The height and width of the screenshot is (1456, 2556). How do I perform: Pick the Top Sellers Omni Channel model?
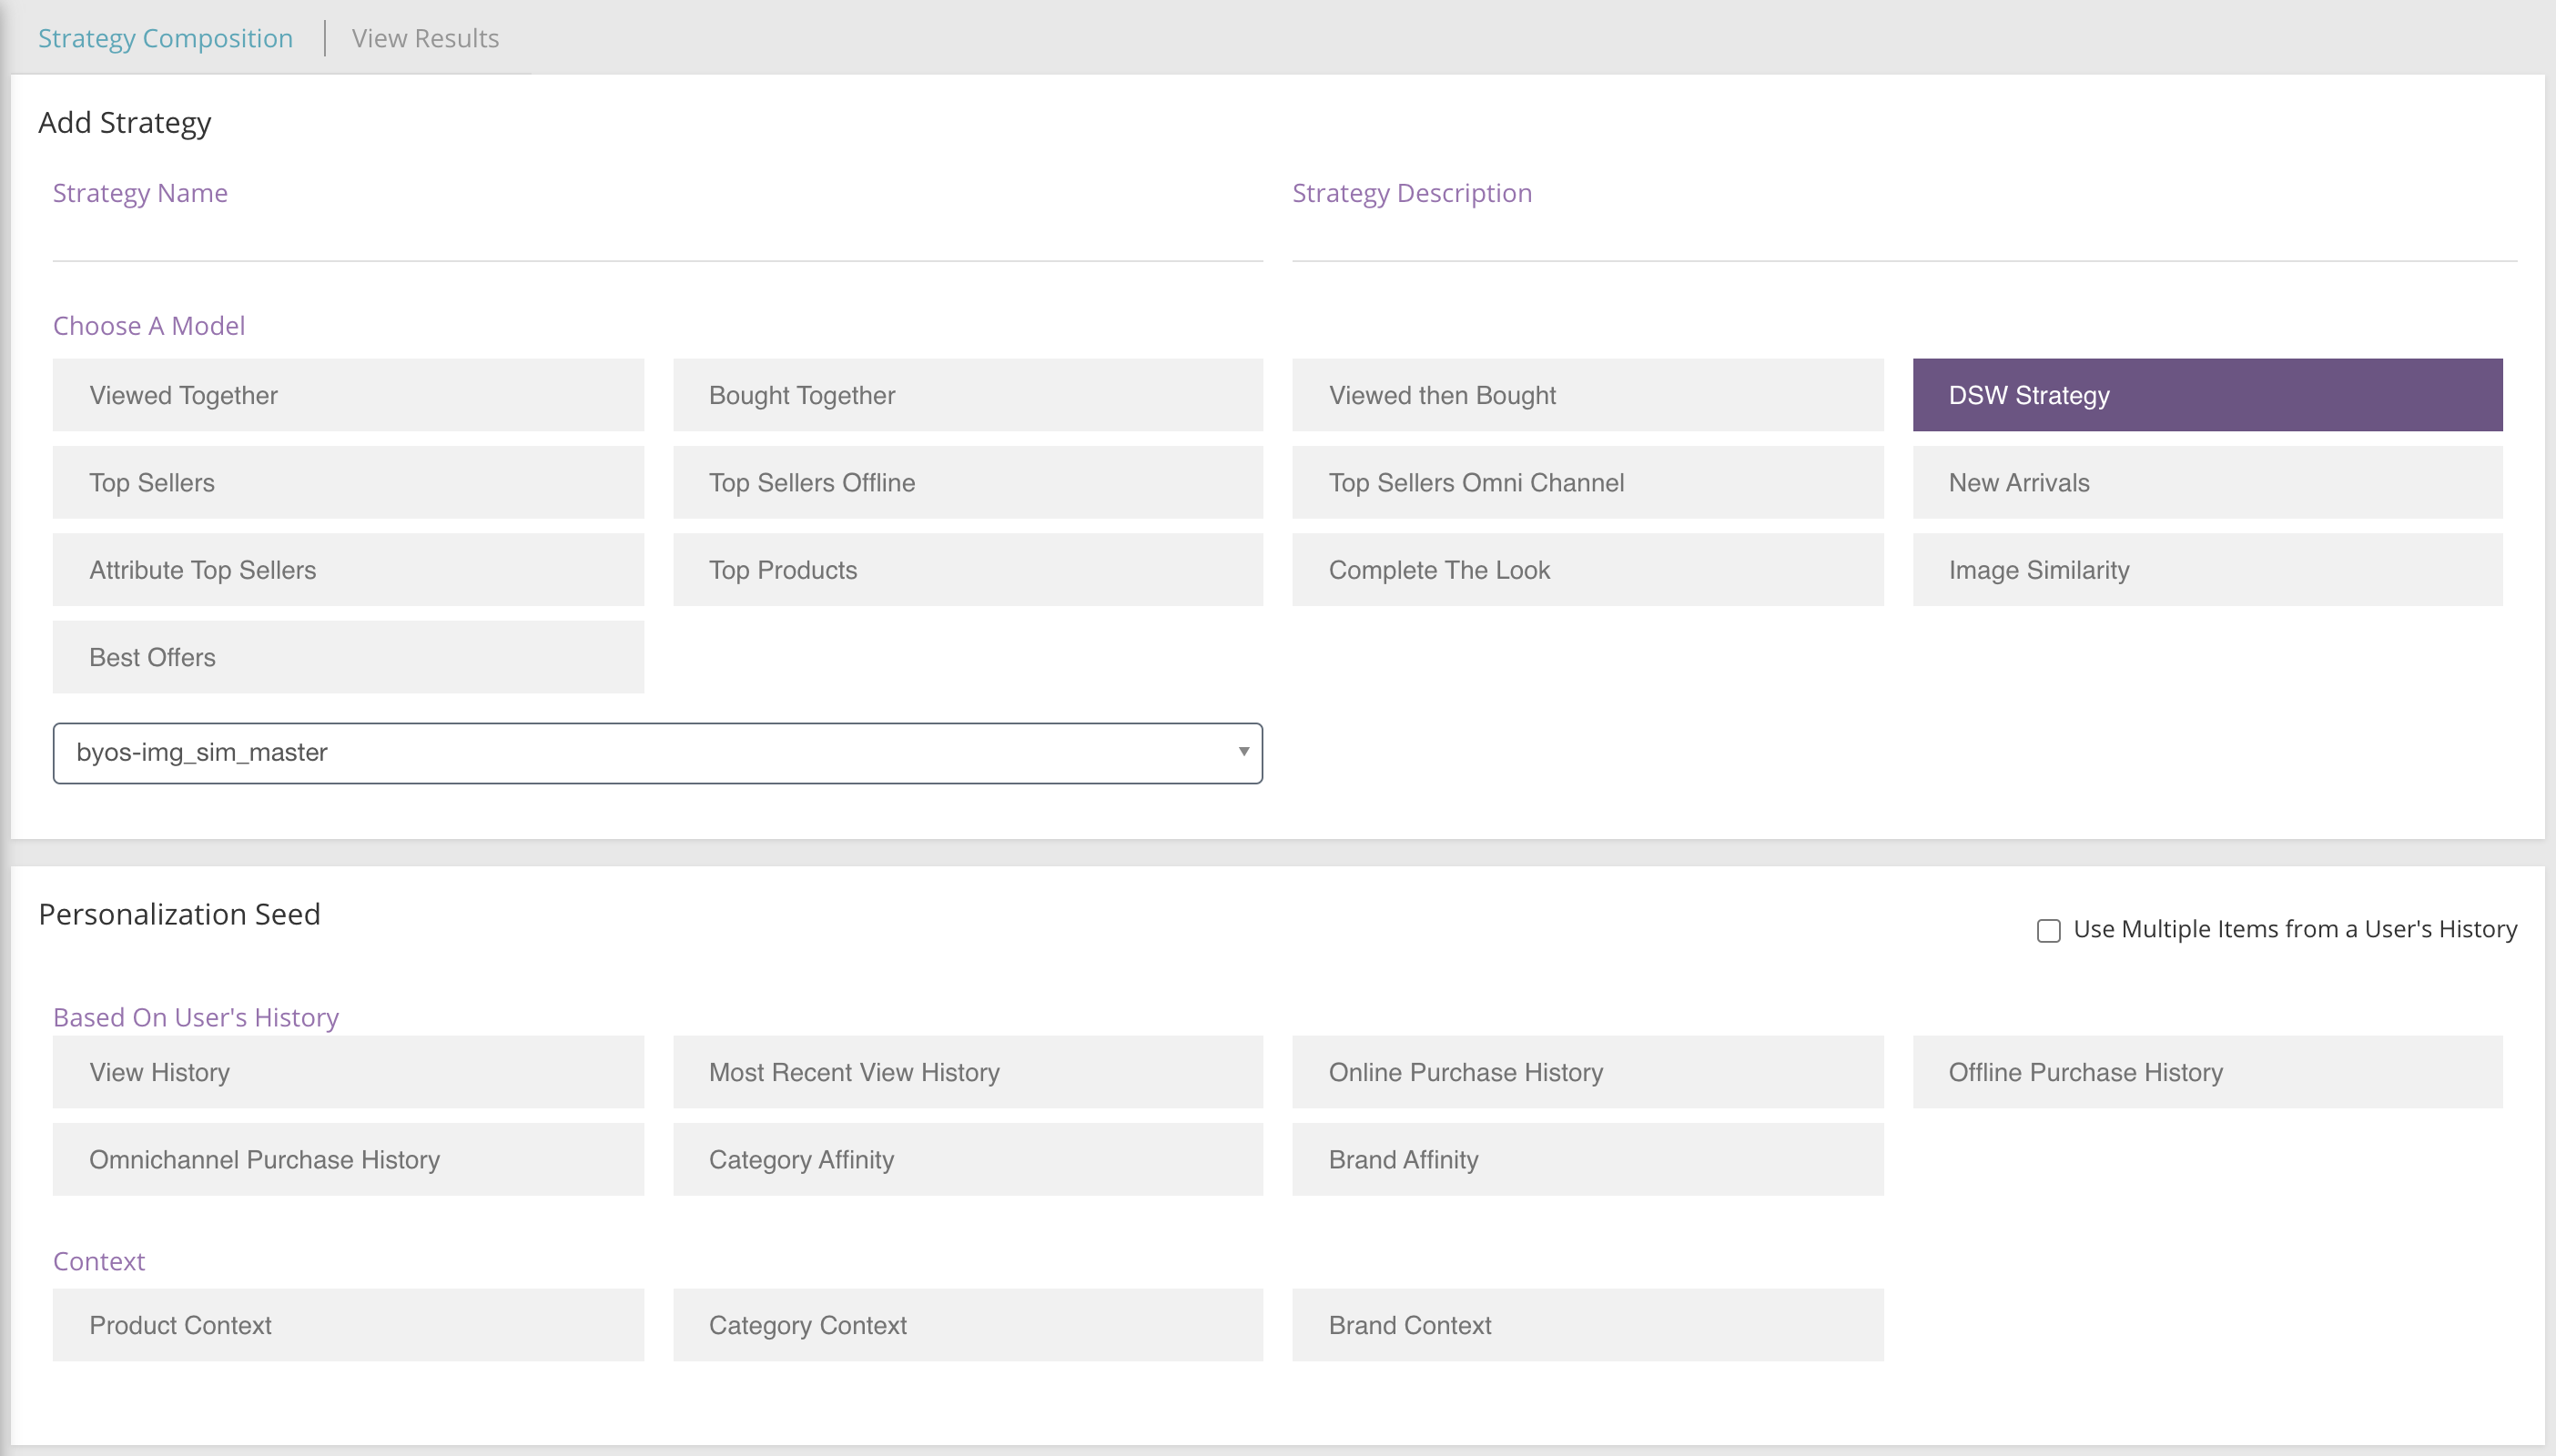[1587, 482]
